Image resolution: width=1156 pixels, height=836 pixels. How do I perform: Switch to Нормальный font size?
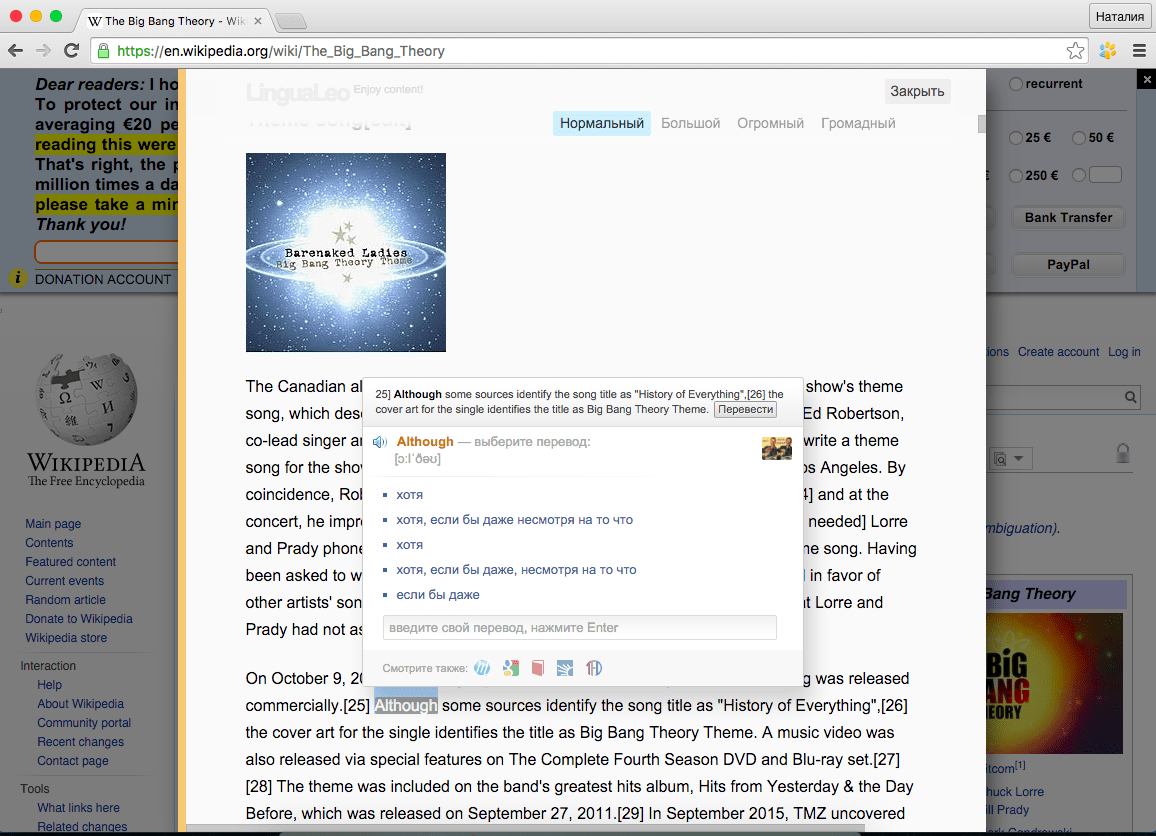click(x=602, y=123)
